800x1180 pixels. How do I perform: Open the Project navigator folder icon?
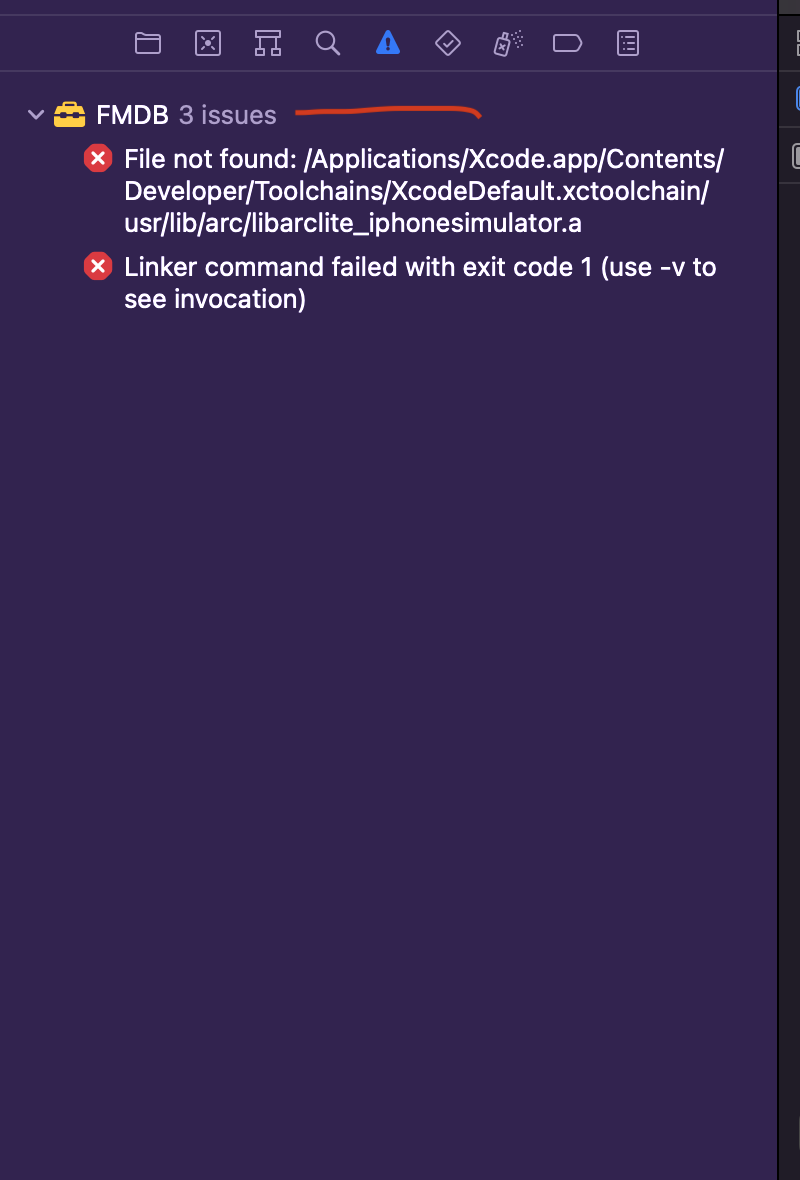pyautogui.click(x=148, y=43)
